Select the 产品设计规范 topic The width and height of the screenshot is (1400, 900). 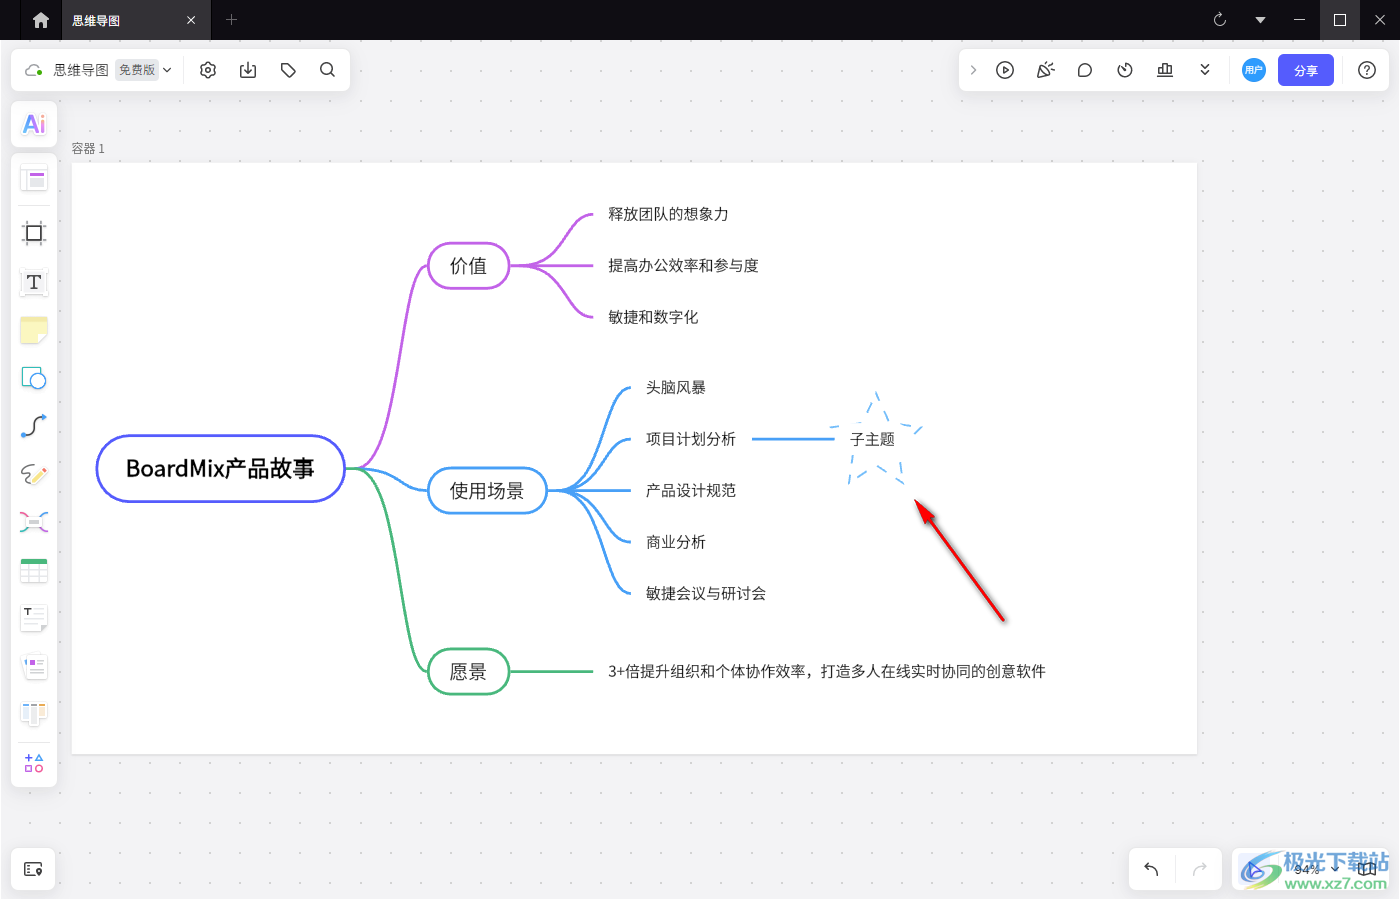(x=691, y=491)
